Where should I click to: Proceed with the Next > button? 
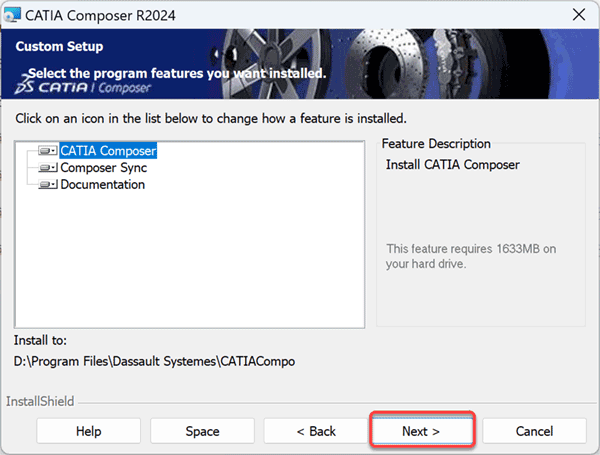coord(422,431)
